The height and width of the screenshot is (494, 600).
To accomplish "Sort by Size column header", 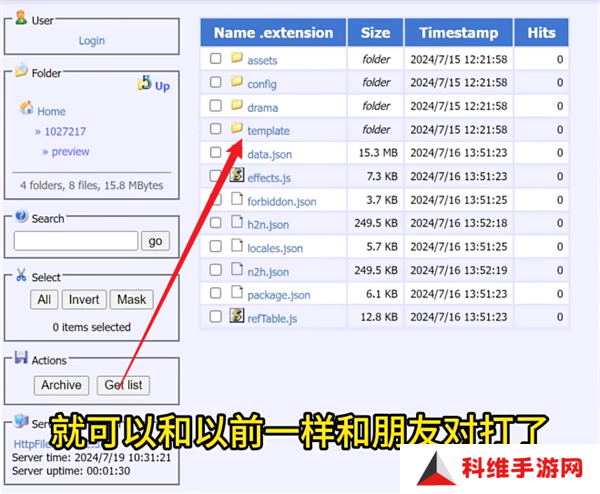I will coord(375,33).
